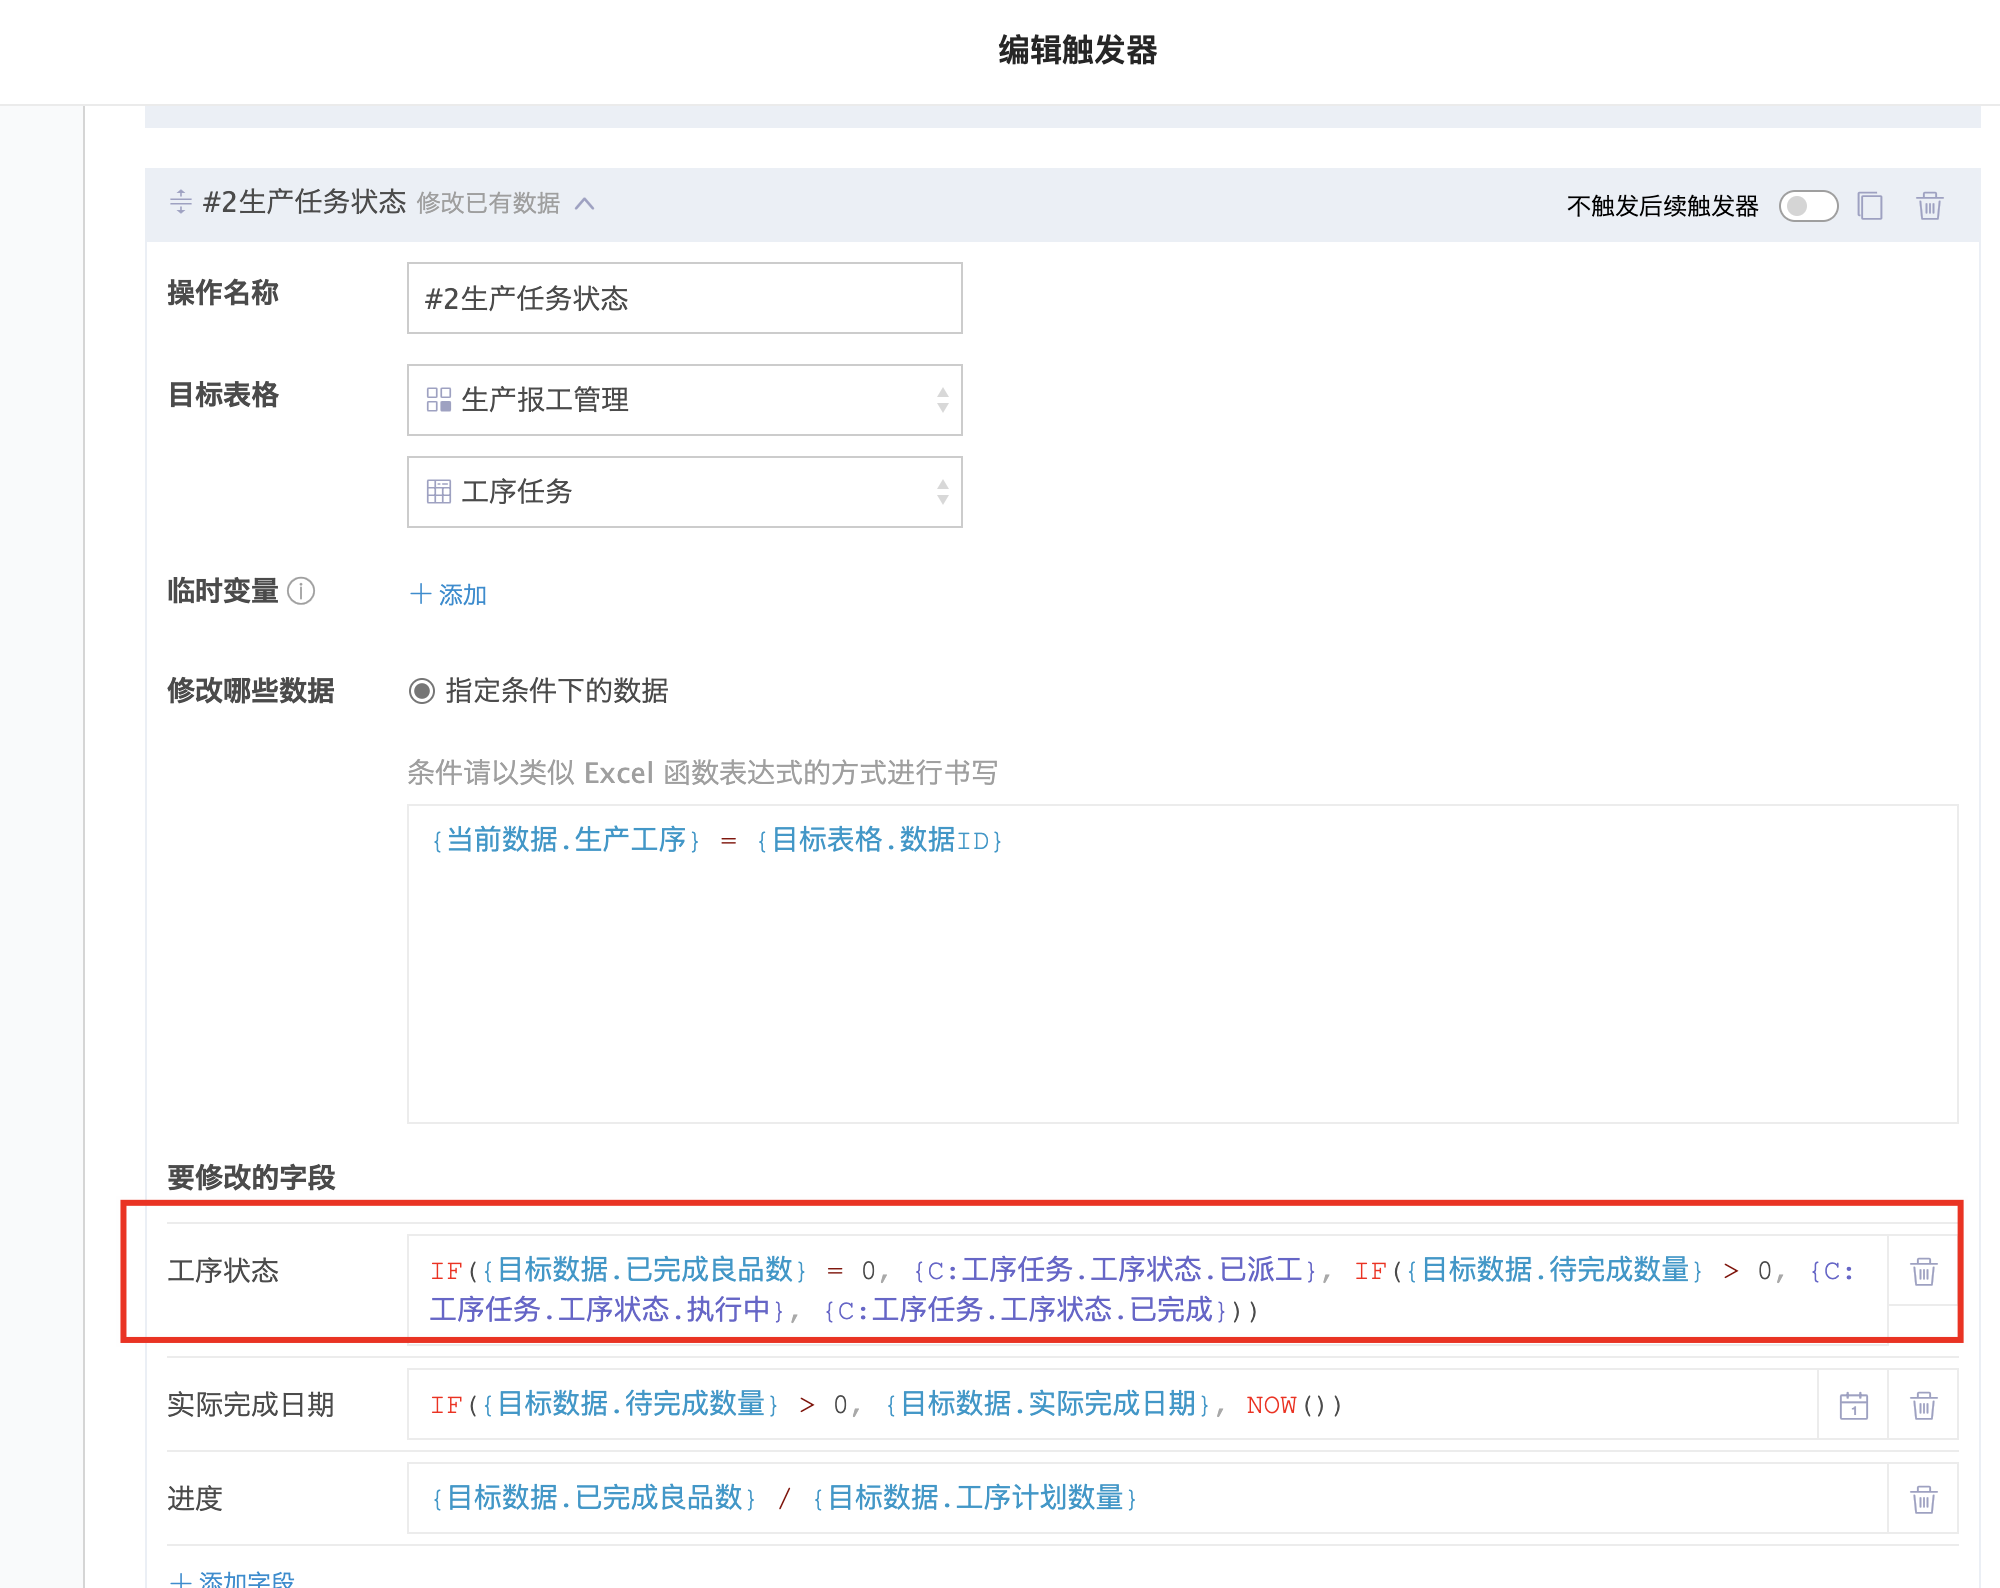Screen dimensions: 2000x1588
Task: Click 添加 to add a temporary variable
Action: coord(448,595)
